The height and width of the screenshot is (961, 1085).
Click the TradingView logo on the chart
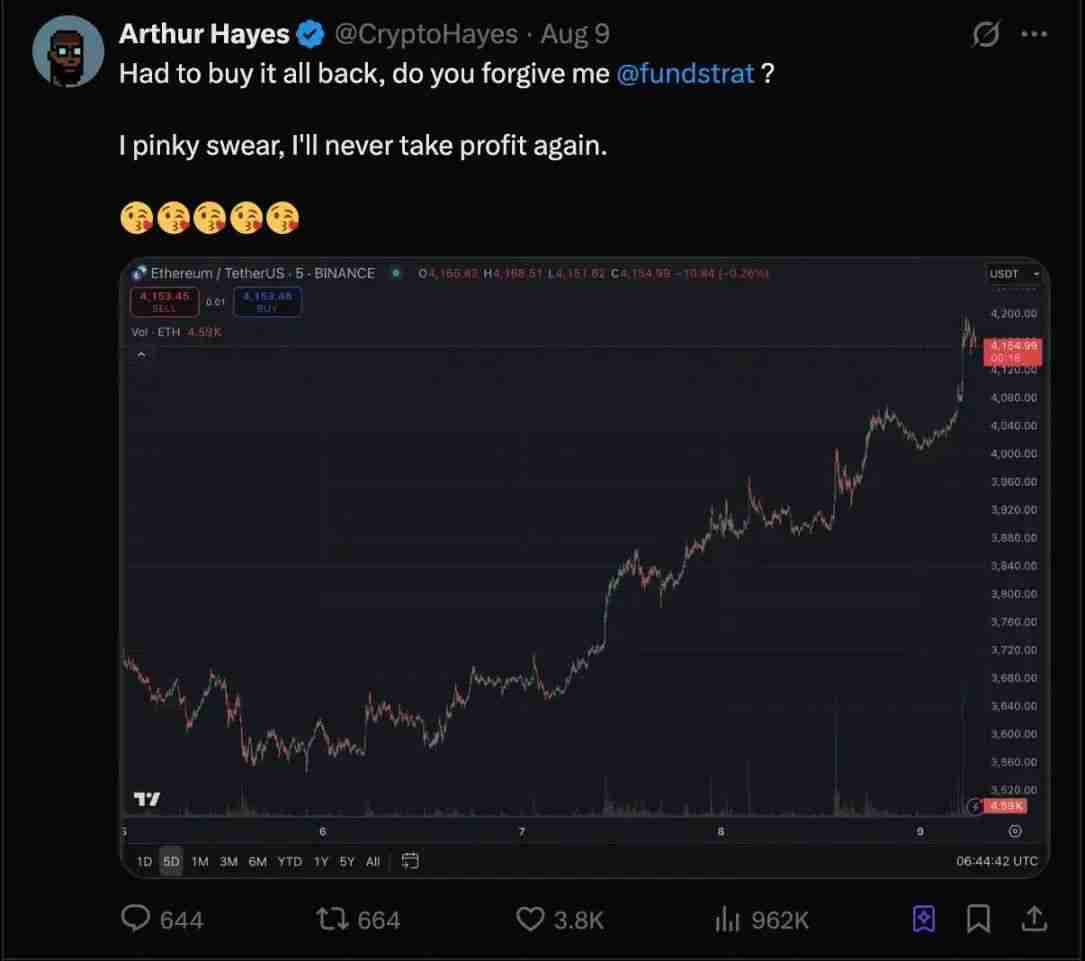(147, 799)
